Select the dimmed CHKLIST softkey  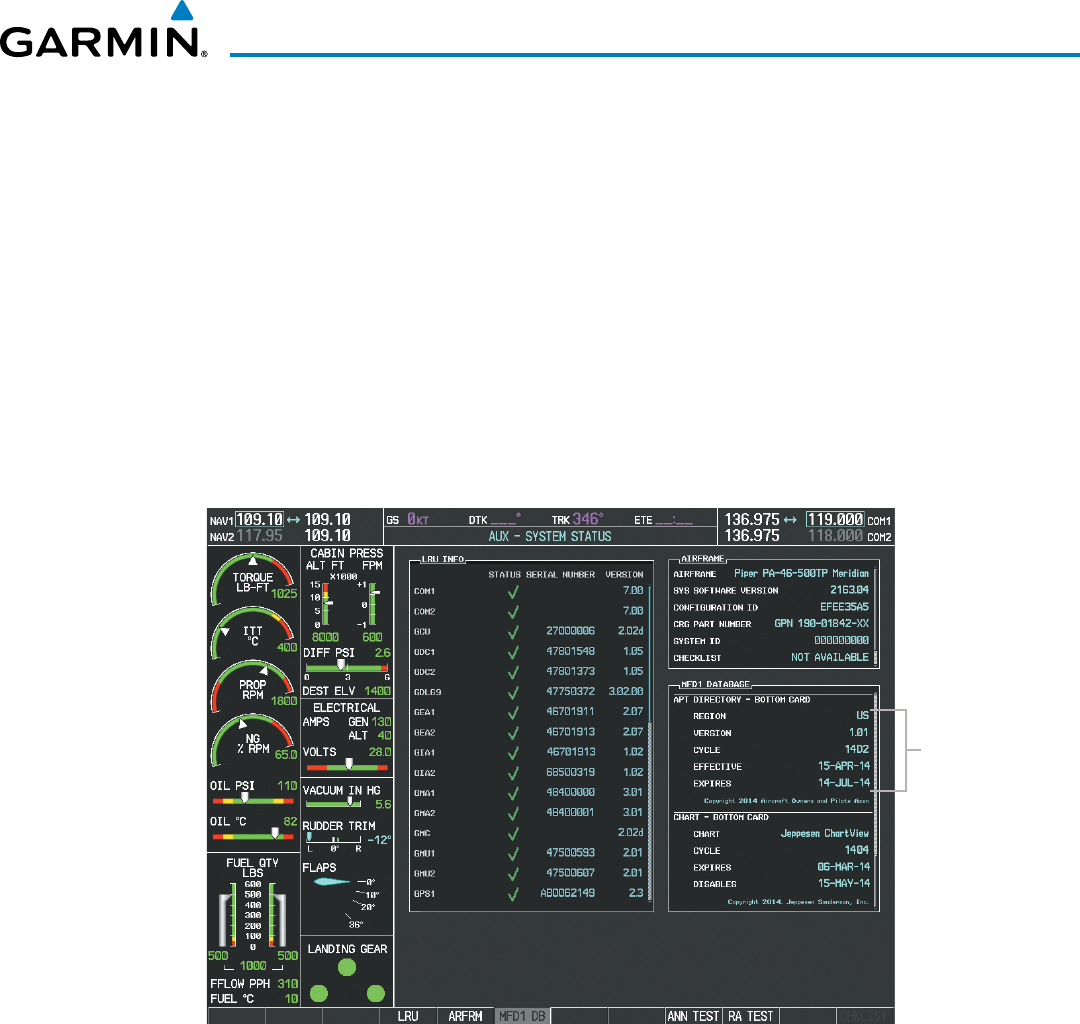(x=864, y=1016)
